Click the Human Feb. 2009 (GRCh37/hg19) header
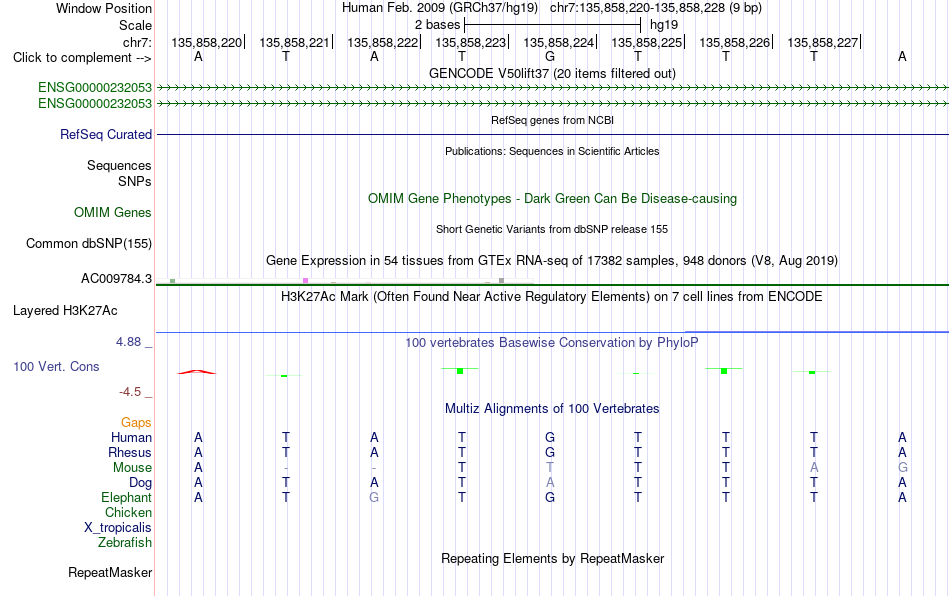Viewport: 950px width, 596px height. point(440,8)
